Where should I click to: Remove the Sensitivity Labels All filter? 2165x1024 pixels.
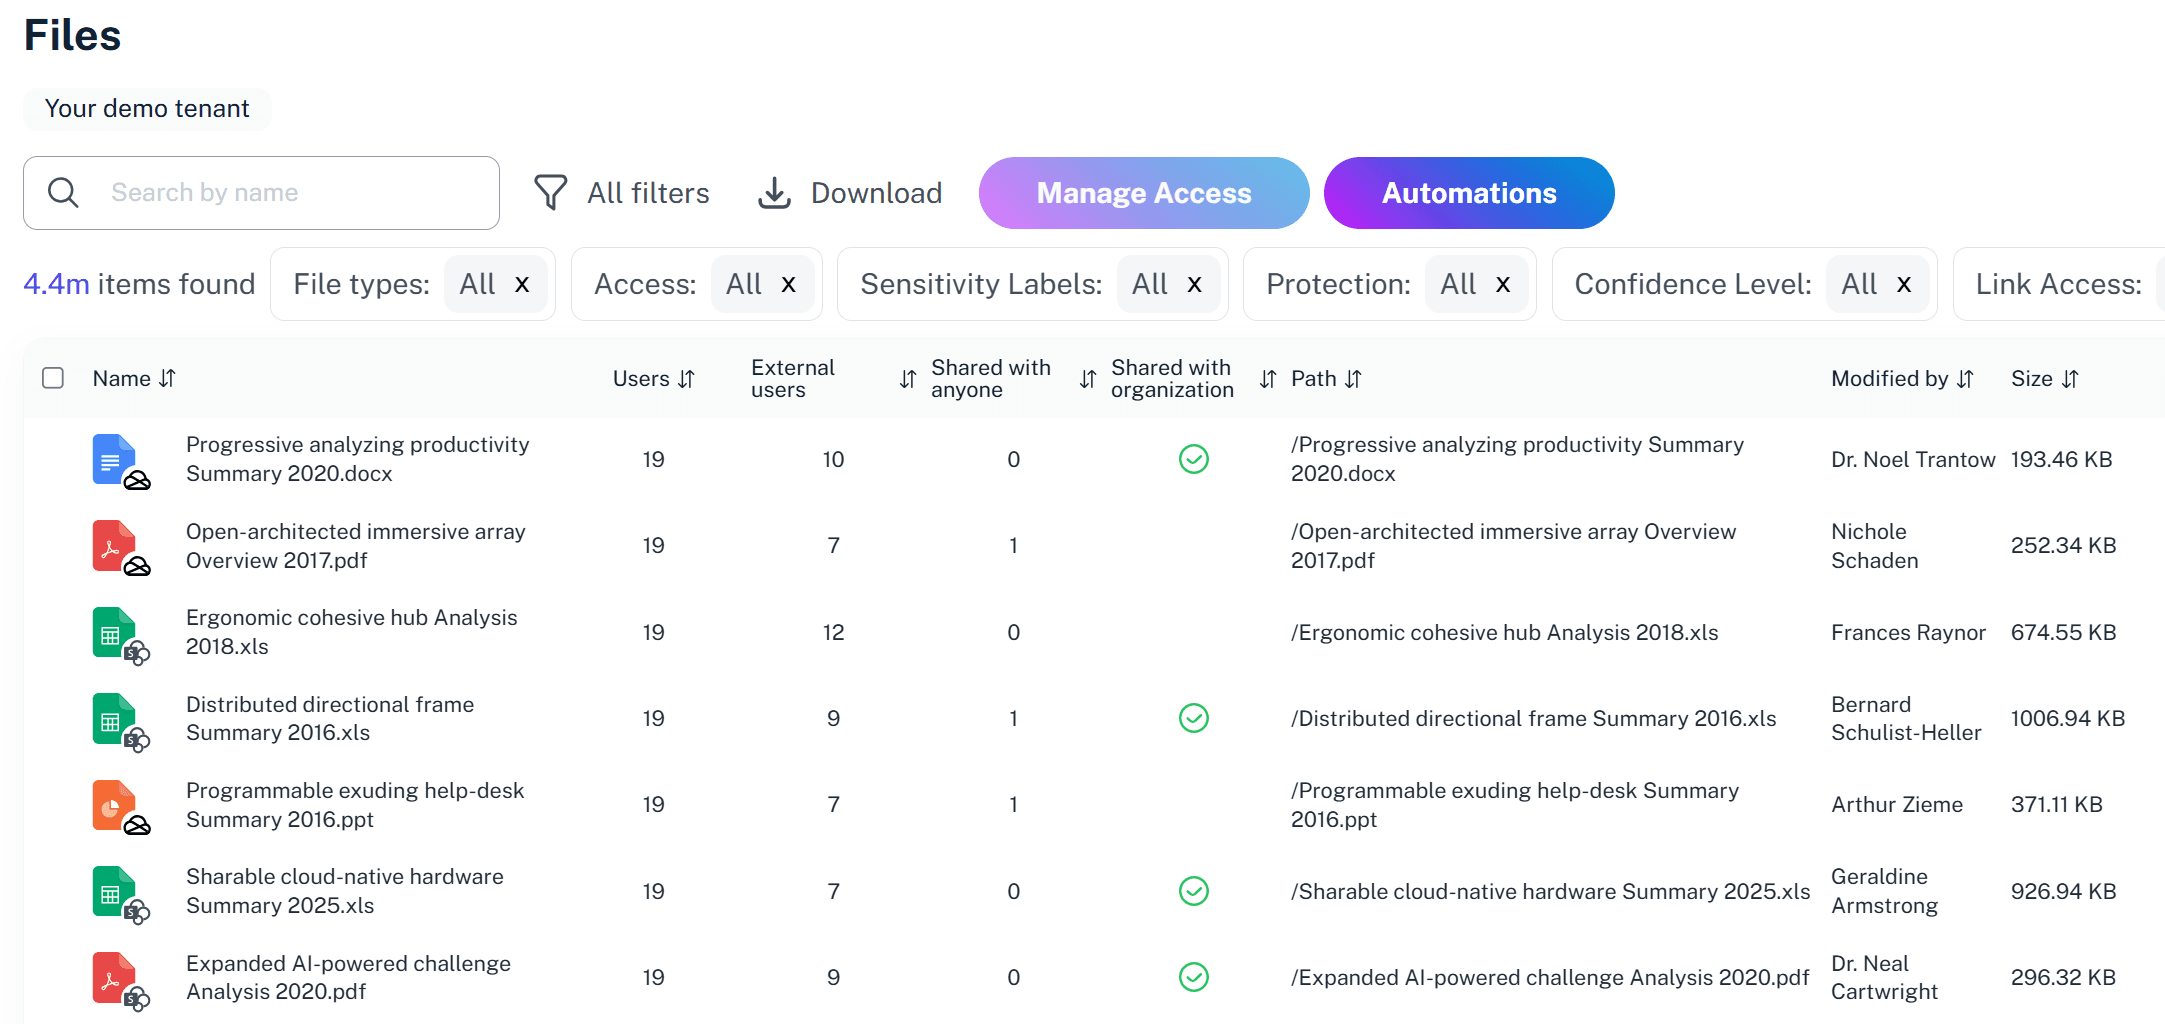pyautogui.click(x=1194, y=284)
